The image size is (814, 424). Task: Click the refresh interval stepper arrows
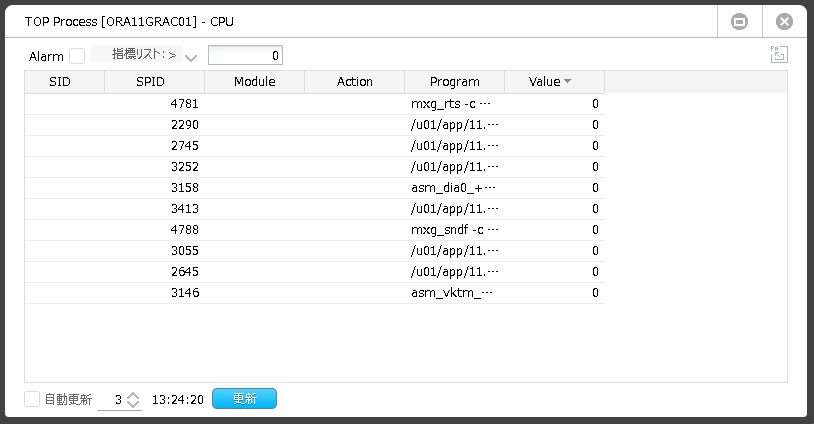point(133,400)
